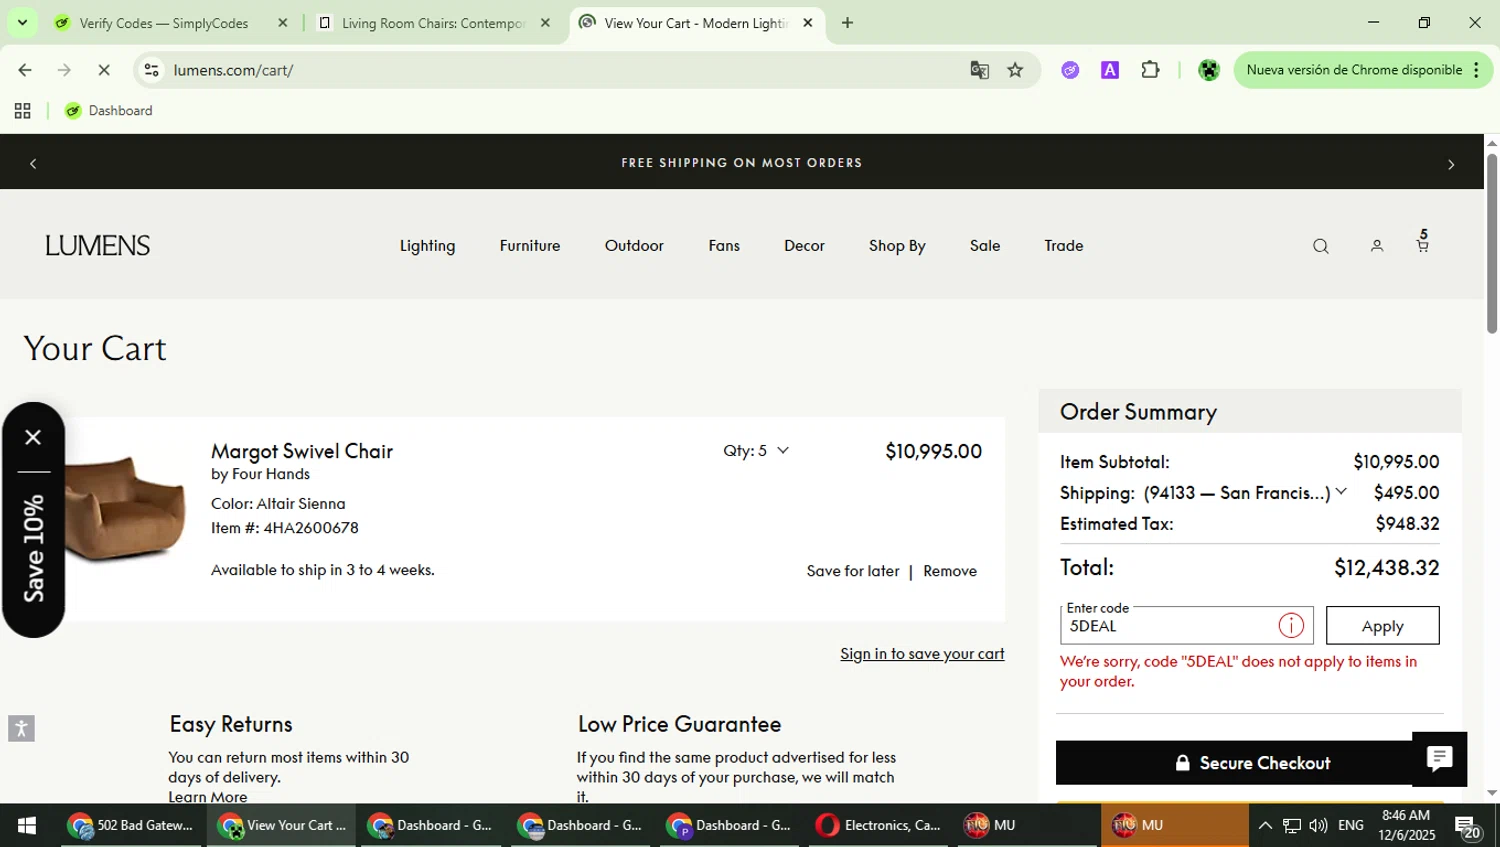The width and height of the screenshot is (1500, 847).
Task: Click the Sign in to save your cart link
Action: click(x=922, y=654)
